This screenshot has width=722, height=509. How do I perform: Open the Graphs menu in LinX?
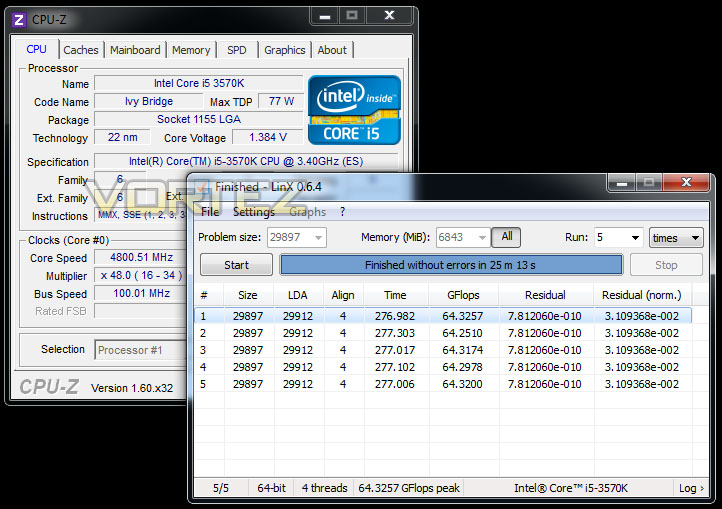(308, 212)
